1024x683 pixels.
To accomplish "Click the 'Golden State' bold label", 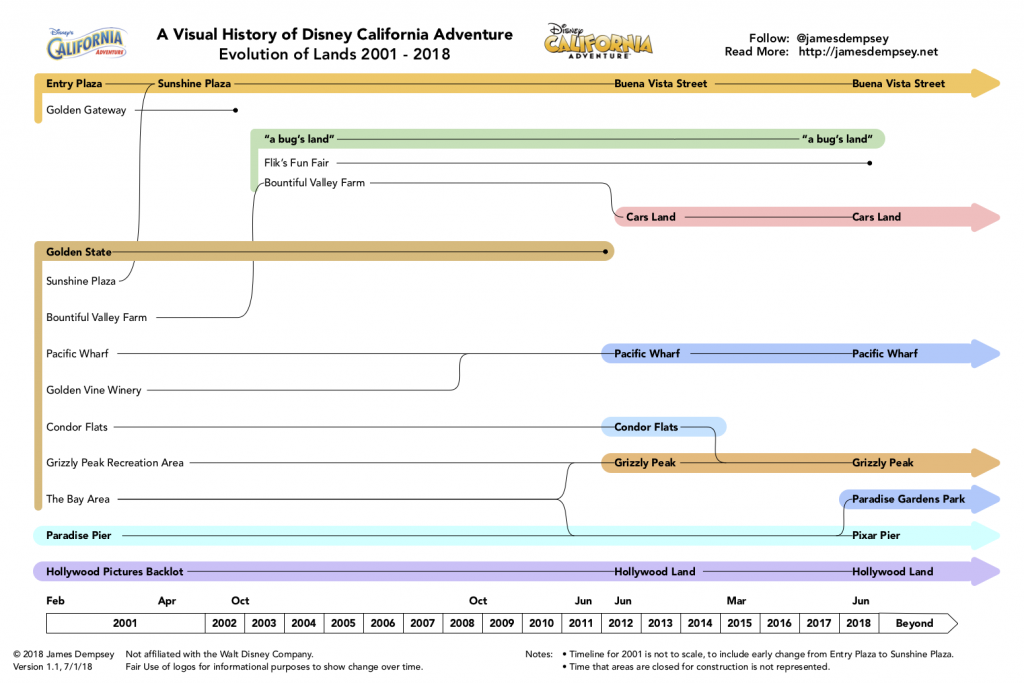I will [78, 252].
